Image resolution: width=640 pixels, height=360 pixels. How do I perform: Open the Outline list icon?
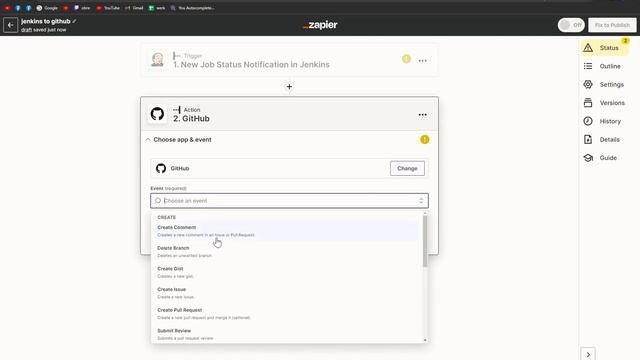point(588,66)
